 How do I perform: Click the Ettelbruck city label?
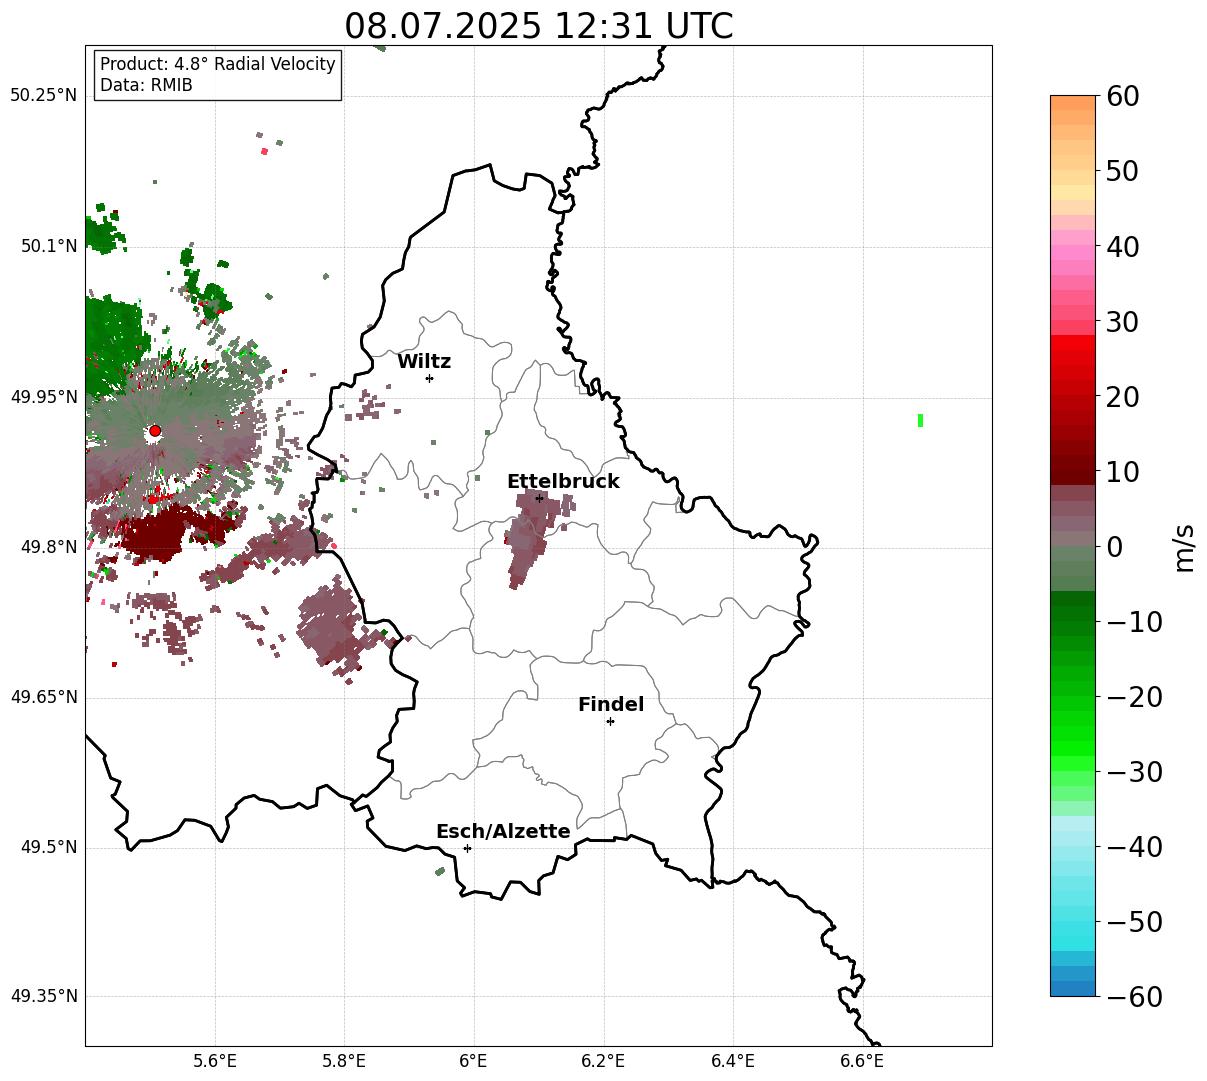pos(563,481)
